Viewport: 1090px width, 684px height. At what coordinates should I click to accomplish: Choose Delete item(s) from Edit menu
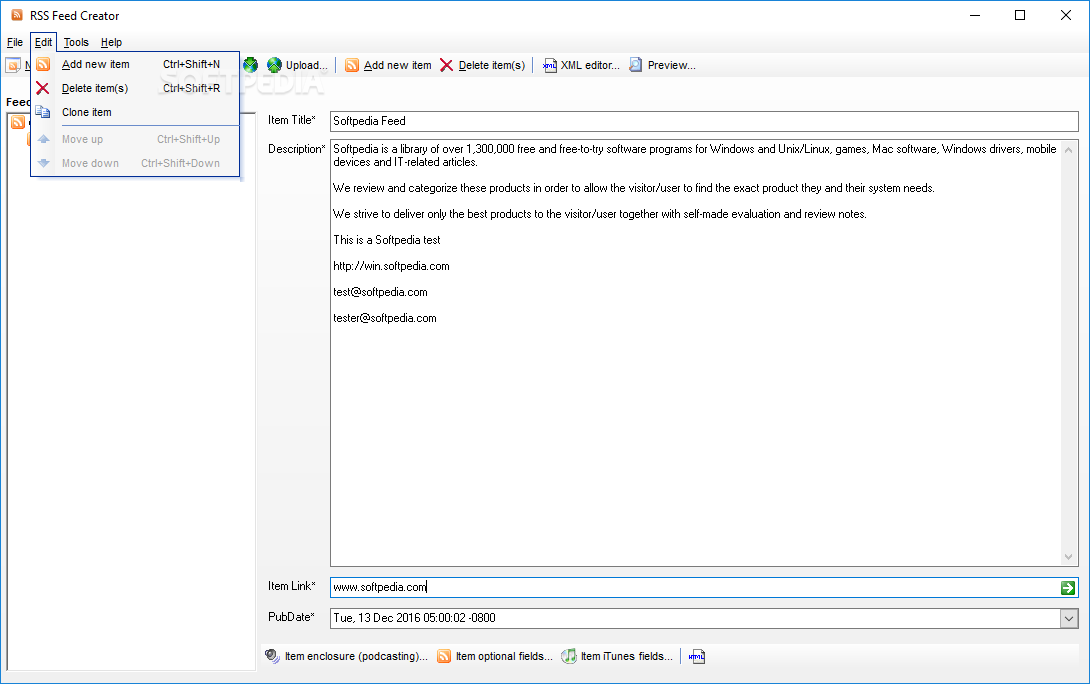pos(136,88)
